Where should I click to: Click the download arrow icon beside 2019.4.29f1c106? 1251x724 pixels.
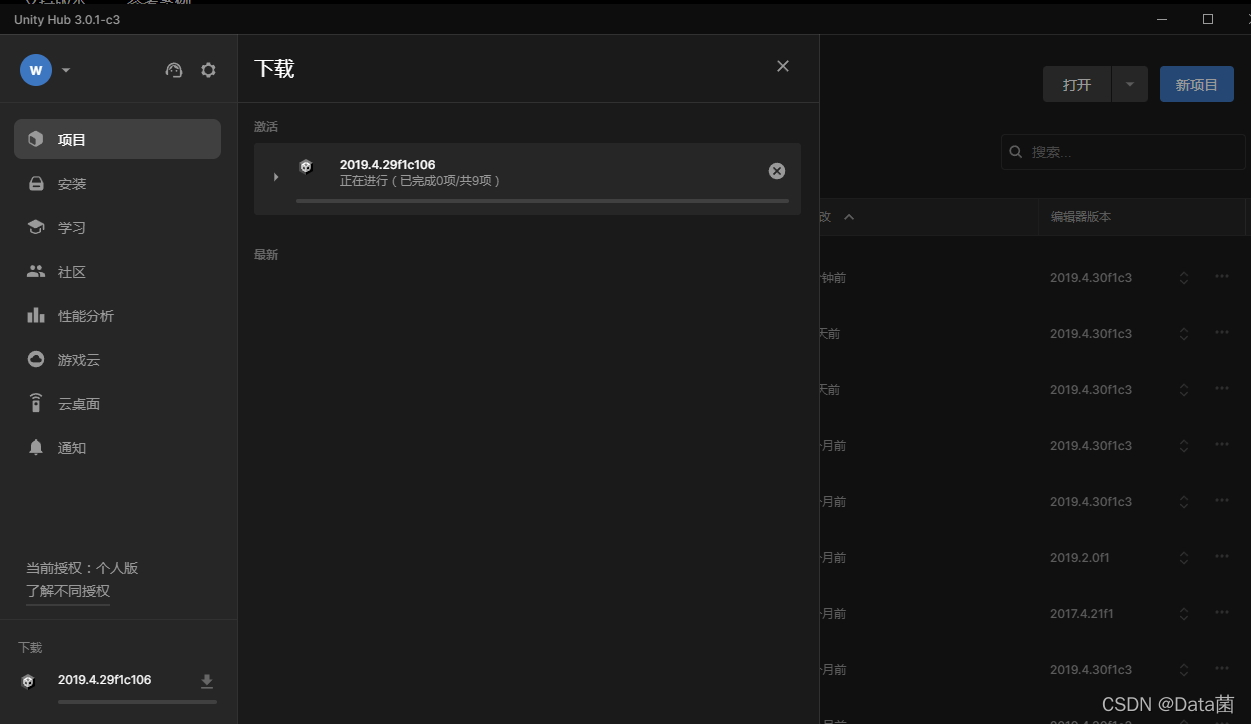pos(207,681)
